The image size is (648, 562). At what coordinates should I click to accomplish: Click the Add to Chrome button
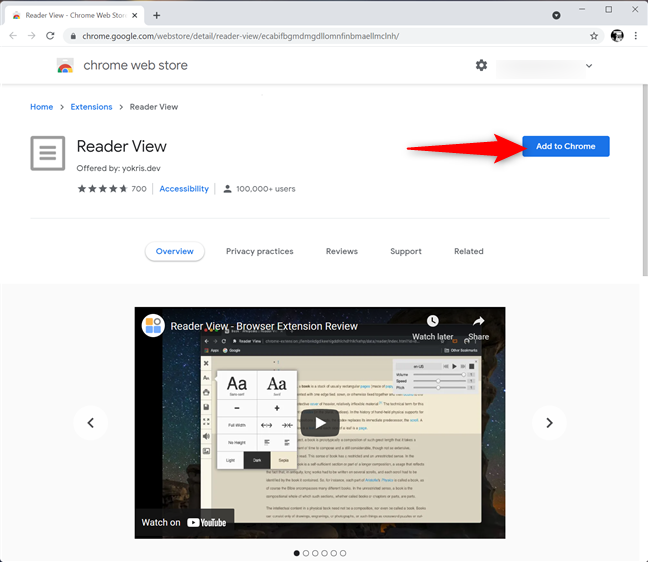click(x=565, y=146)
